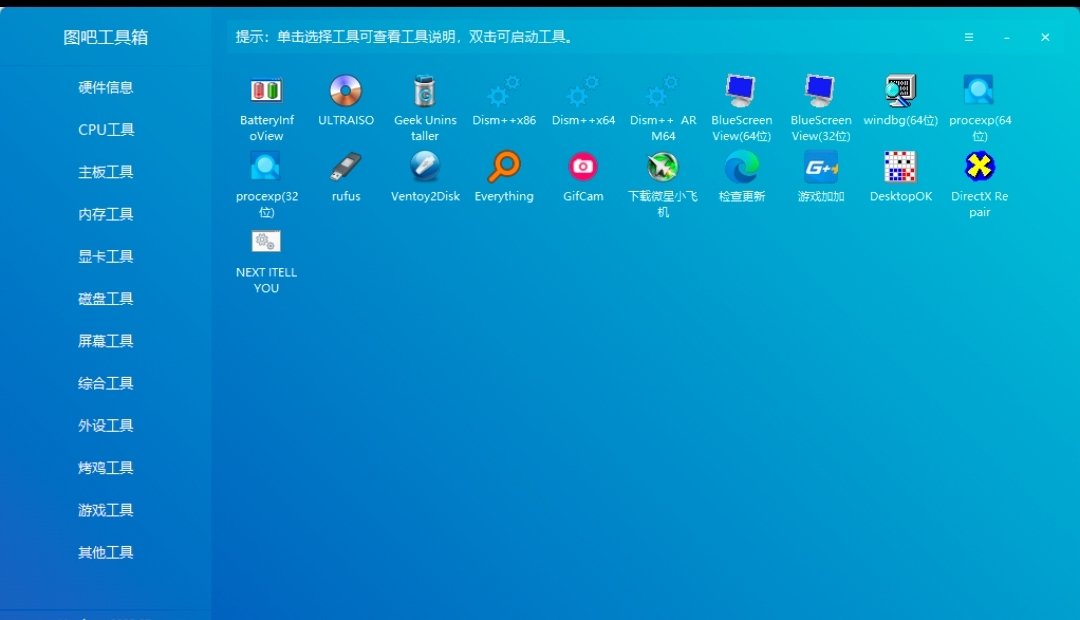Select the Dism++x86 gear icon
The height and width of the screenshot is (620, 1080).
click(503, 90)
